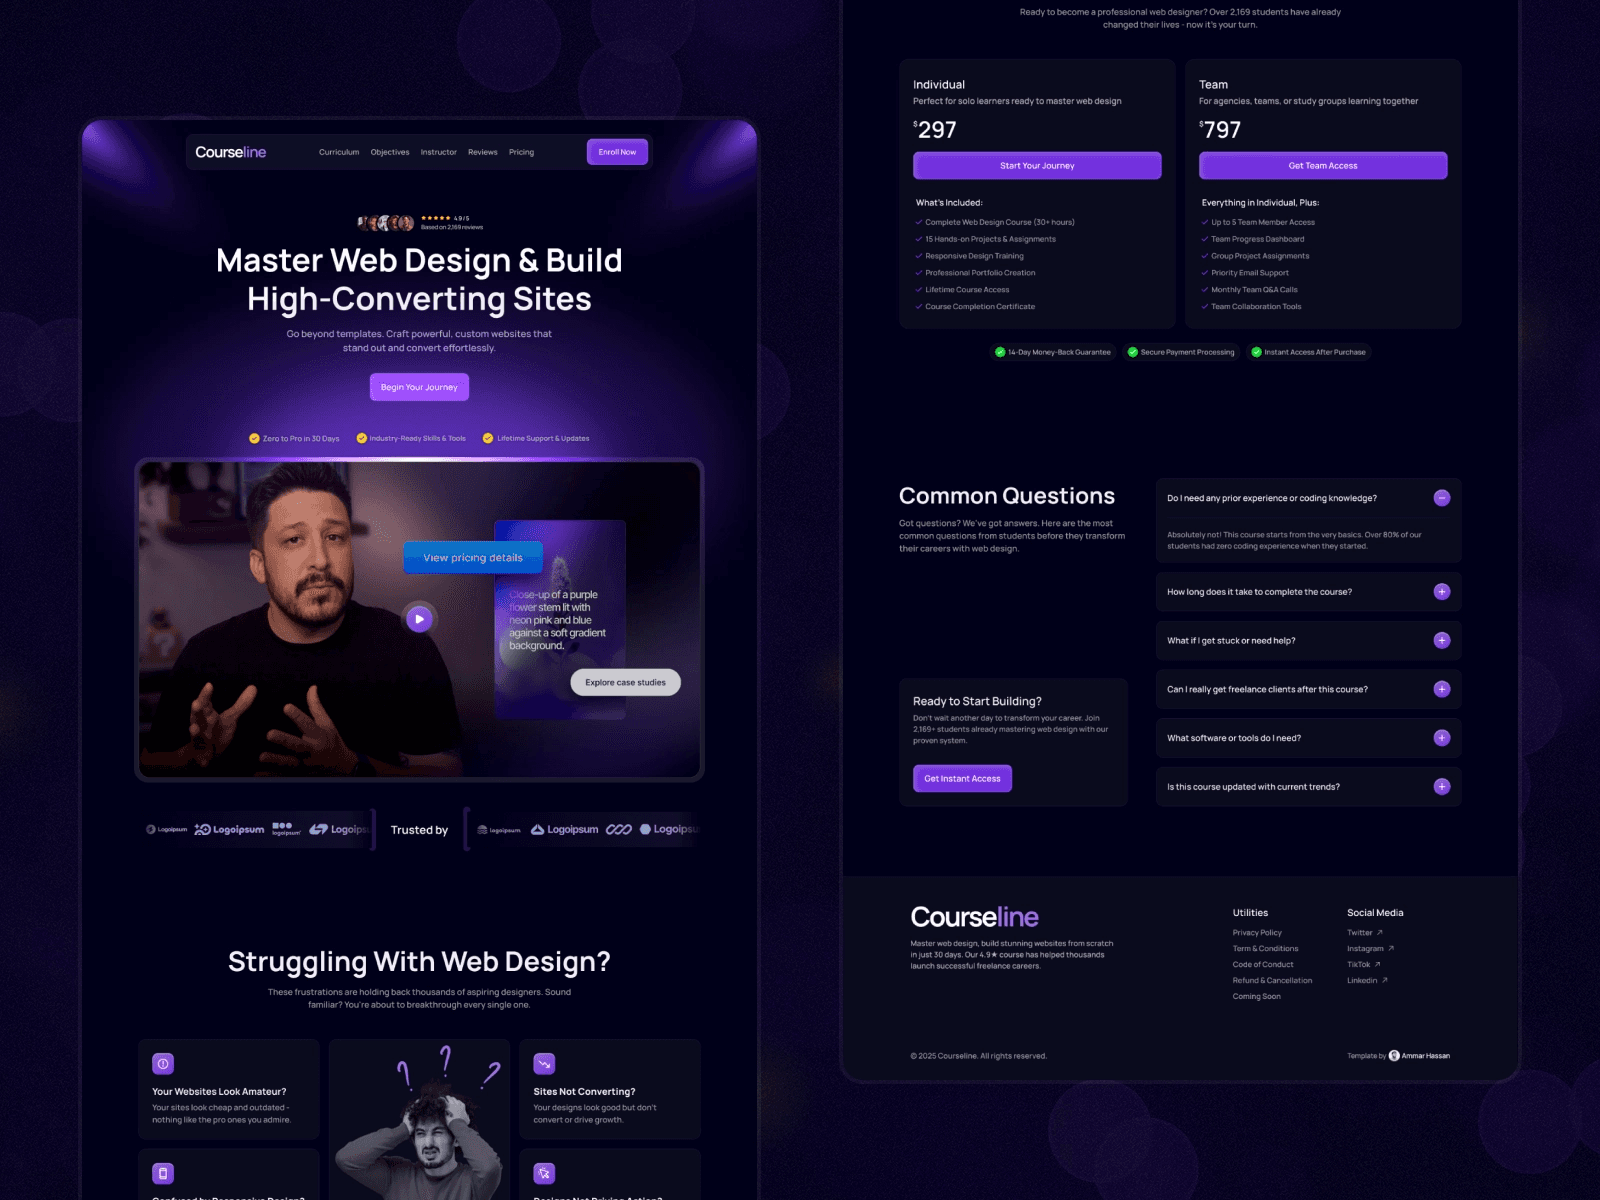Click the warning icon on Your Websites Look Amateur card
The width and height of the screenshot is (1600, 1200).
pos(163,1063)
